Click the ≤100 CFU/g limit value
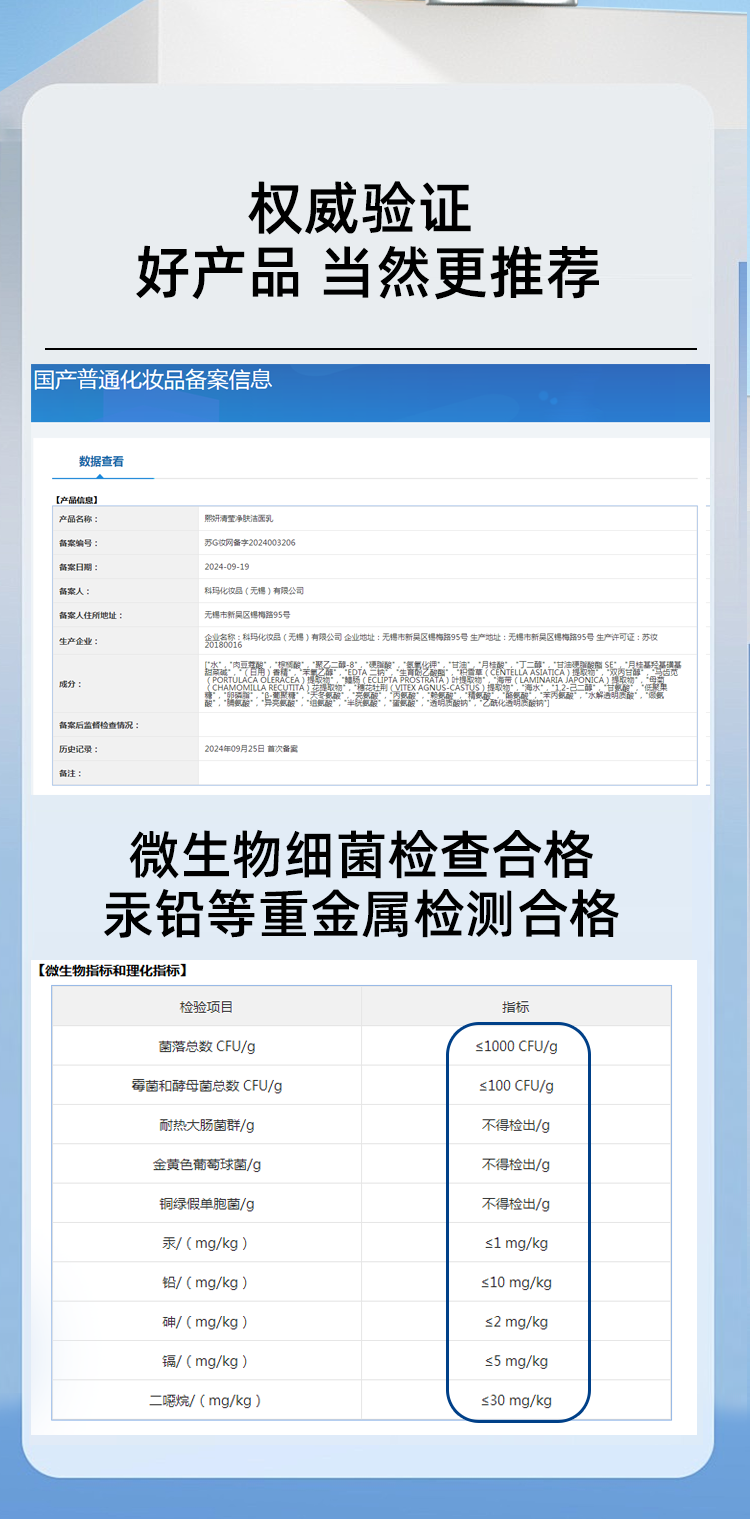750x1519 pixels. pyautogui.click(x=516, y=1085)
